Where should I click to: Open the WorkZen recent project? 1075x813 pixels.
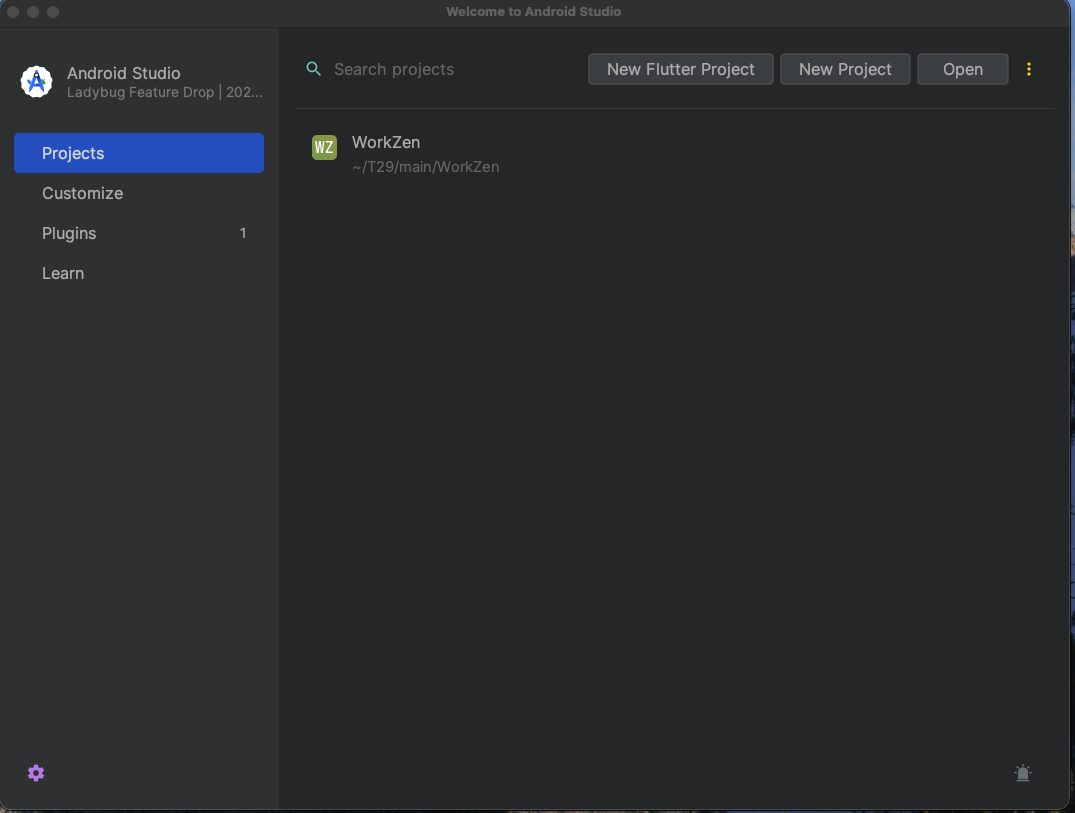coord(675,154)
